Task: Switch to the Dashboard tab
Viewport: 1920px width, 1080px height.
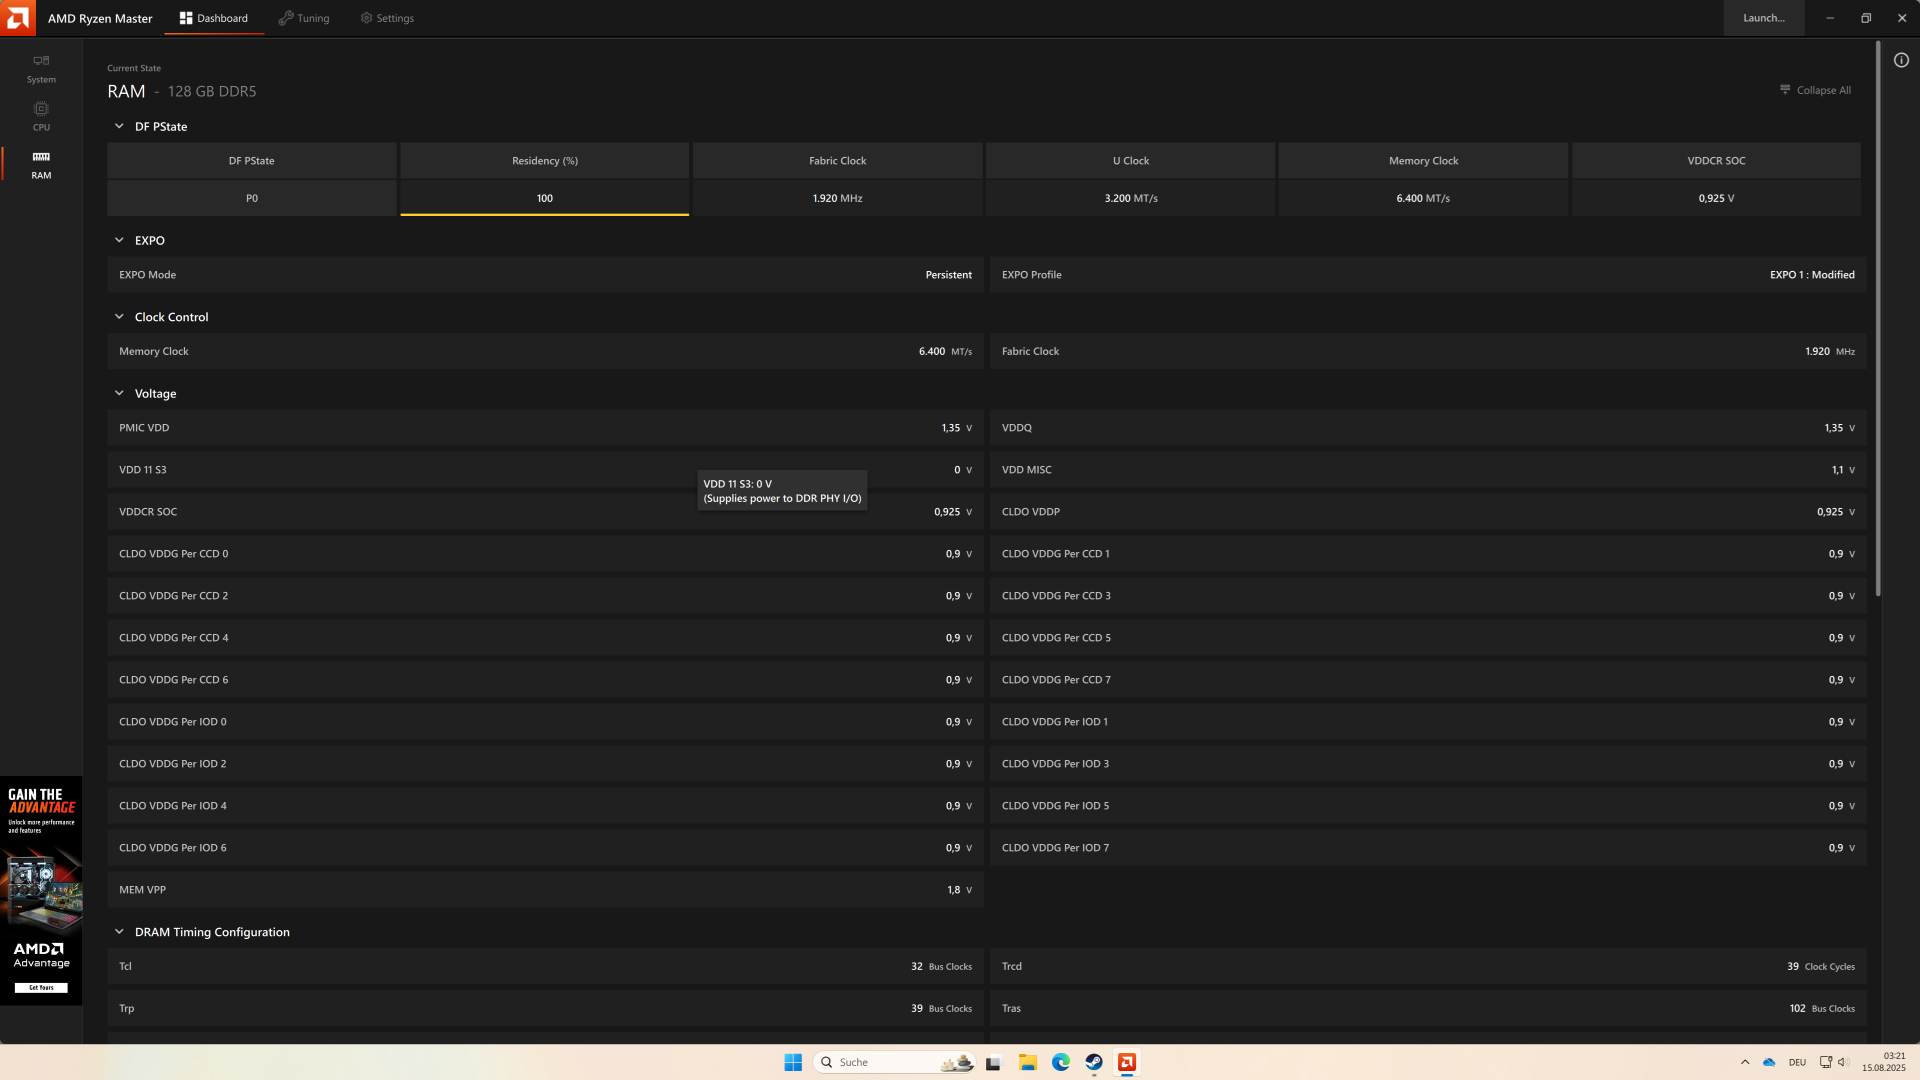Action: pyautogui.click(x=214, y=18)
